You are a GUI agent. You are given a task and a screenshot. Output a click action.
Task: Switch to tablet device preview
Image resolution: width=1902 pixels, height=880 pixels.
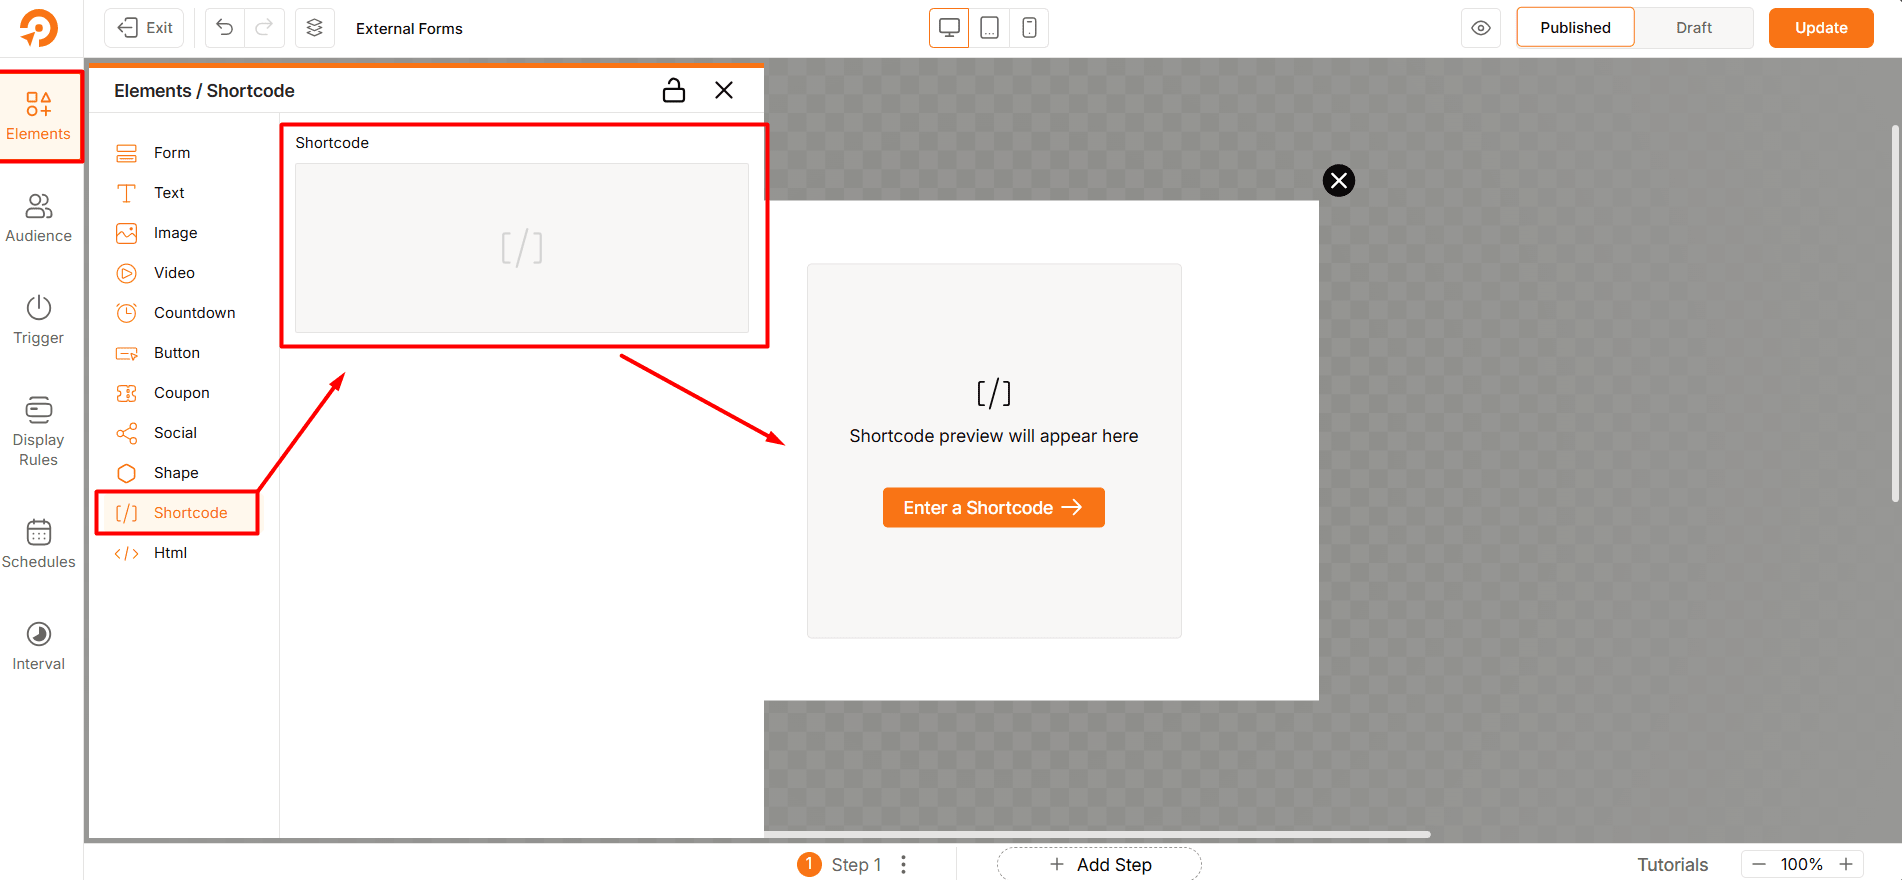click(x=989, y=28)
